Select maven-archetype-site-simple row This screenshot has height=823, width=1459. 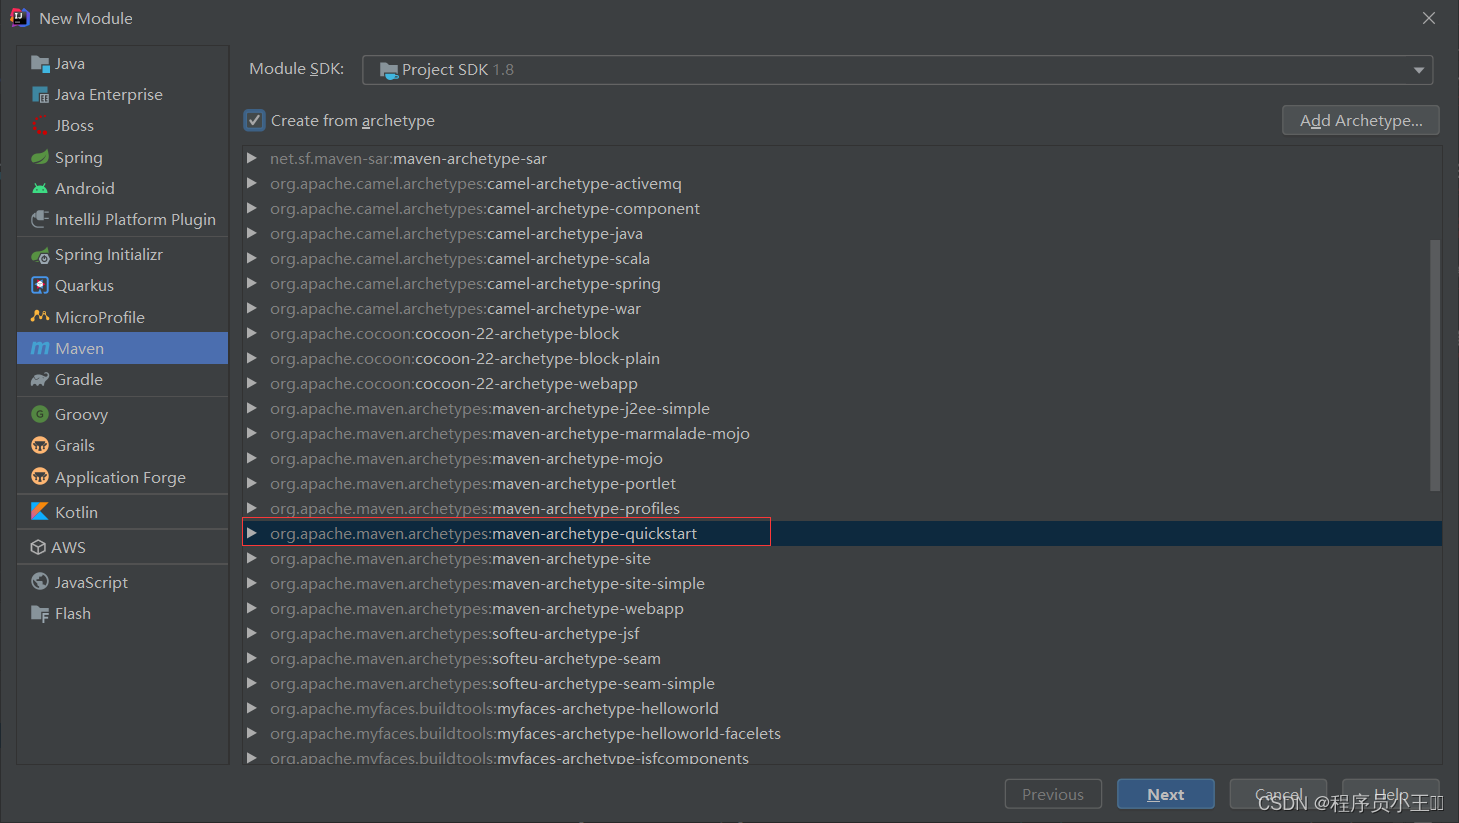842,584
